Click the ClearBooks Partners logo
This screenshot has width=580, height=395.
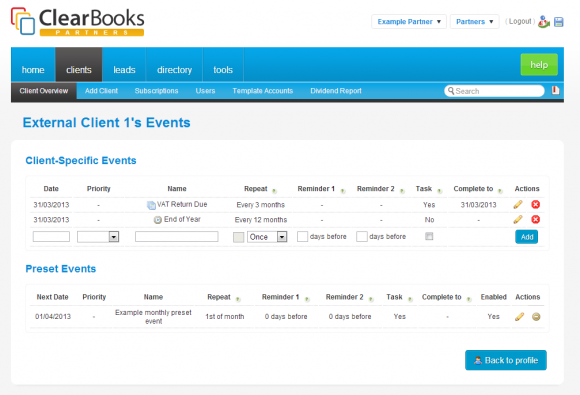pyautogui.click(x=77, y=22)
